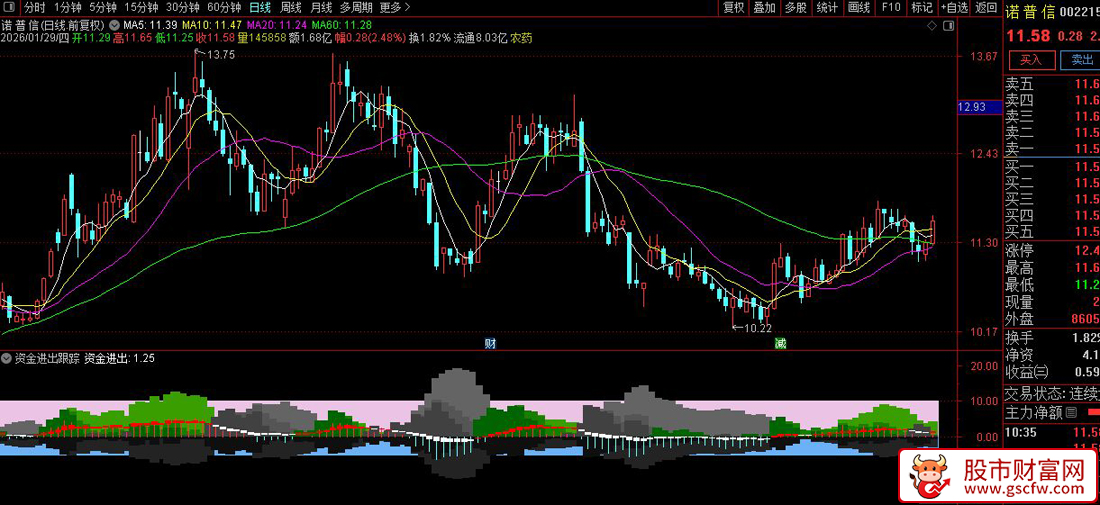1100x505 pixels.
Task: Select the 15分钟 period tab
Action: coord(141,8)
